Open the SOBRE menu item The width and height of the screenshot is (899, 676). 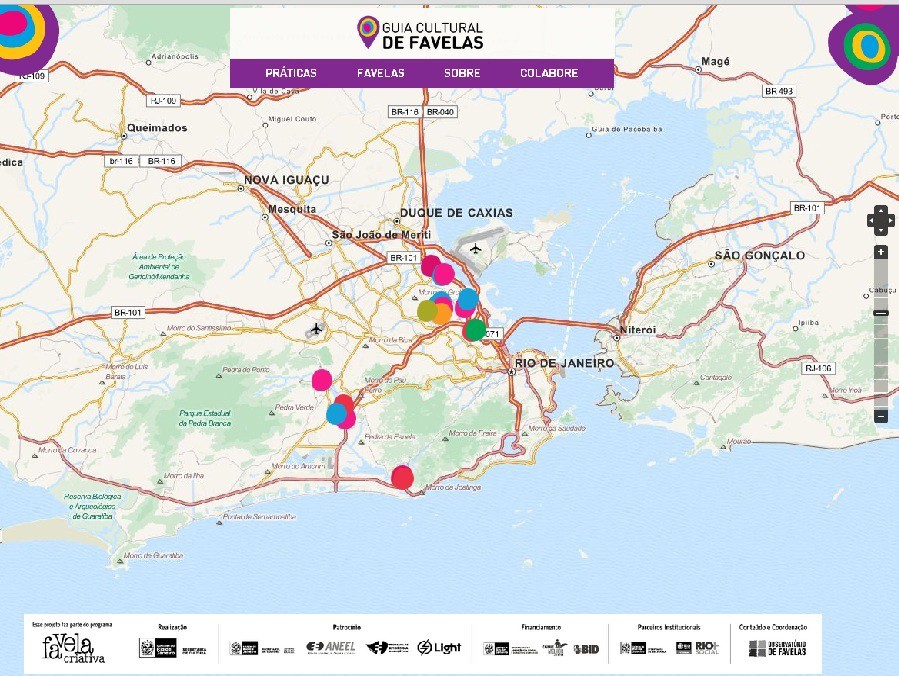tap(462, 73)
